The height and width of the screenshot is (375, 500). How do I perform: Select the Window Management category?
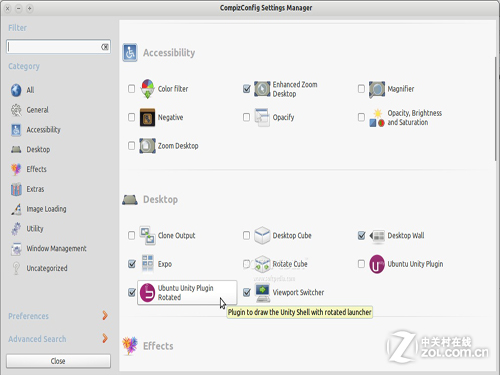click(56, 249)
